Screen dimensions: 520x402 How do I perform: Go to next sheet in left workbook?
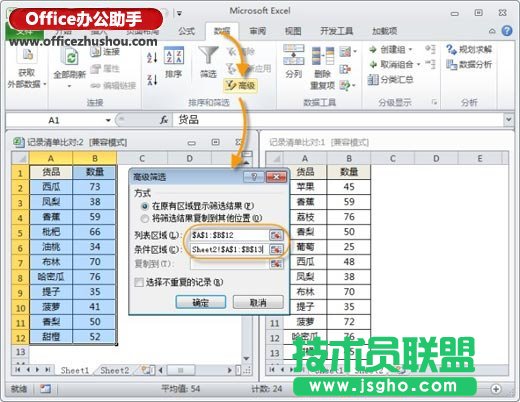(37, 370)
